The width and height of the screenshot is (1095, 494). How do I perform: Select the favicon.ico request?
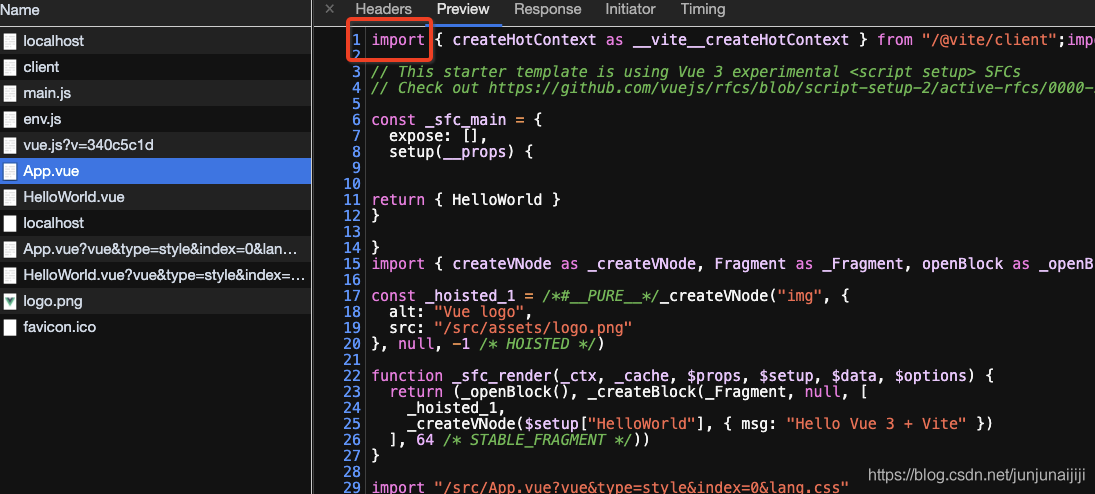[x=155, y=327]
